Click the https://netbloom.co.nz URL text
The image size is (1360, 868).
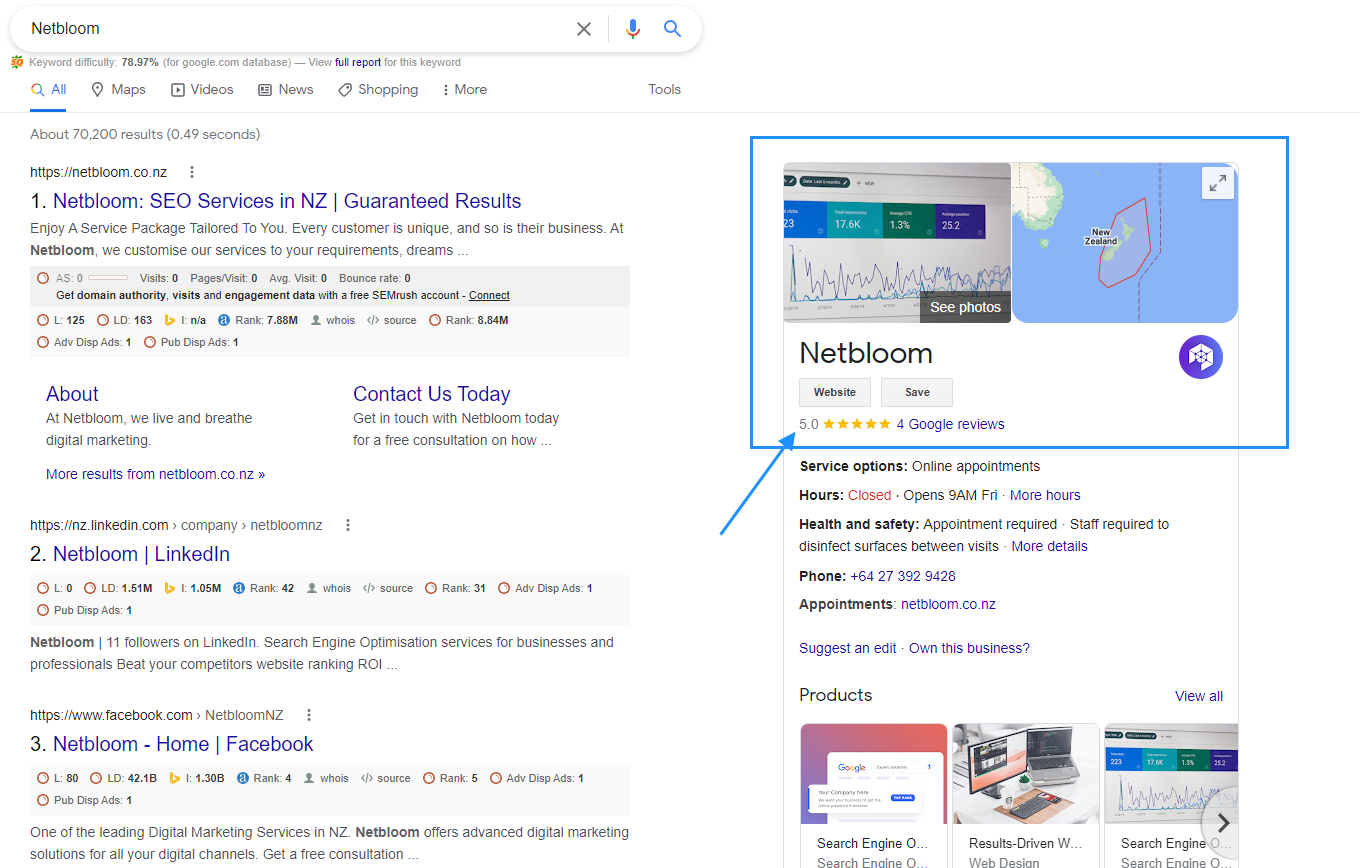click(99, 172)
